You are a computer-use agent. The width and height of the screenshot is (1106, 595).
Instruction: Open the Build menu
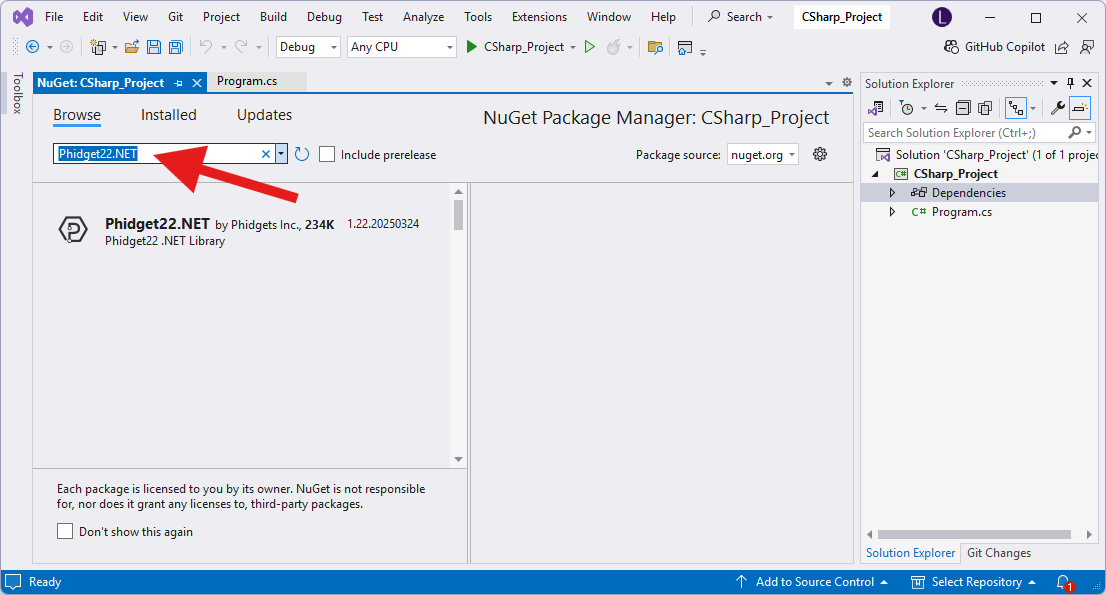[x=273, y=17]
